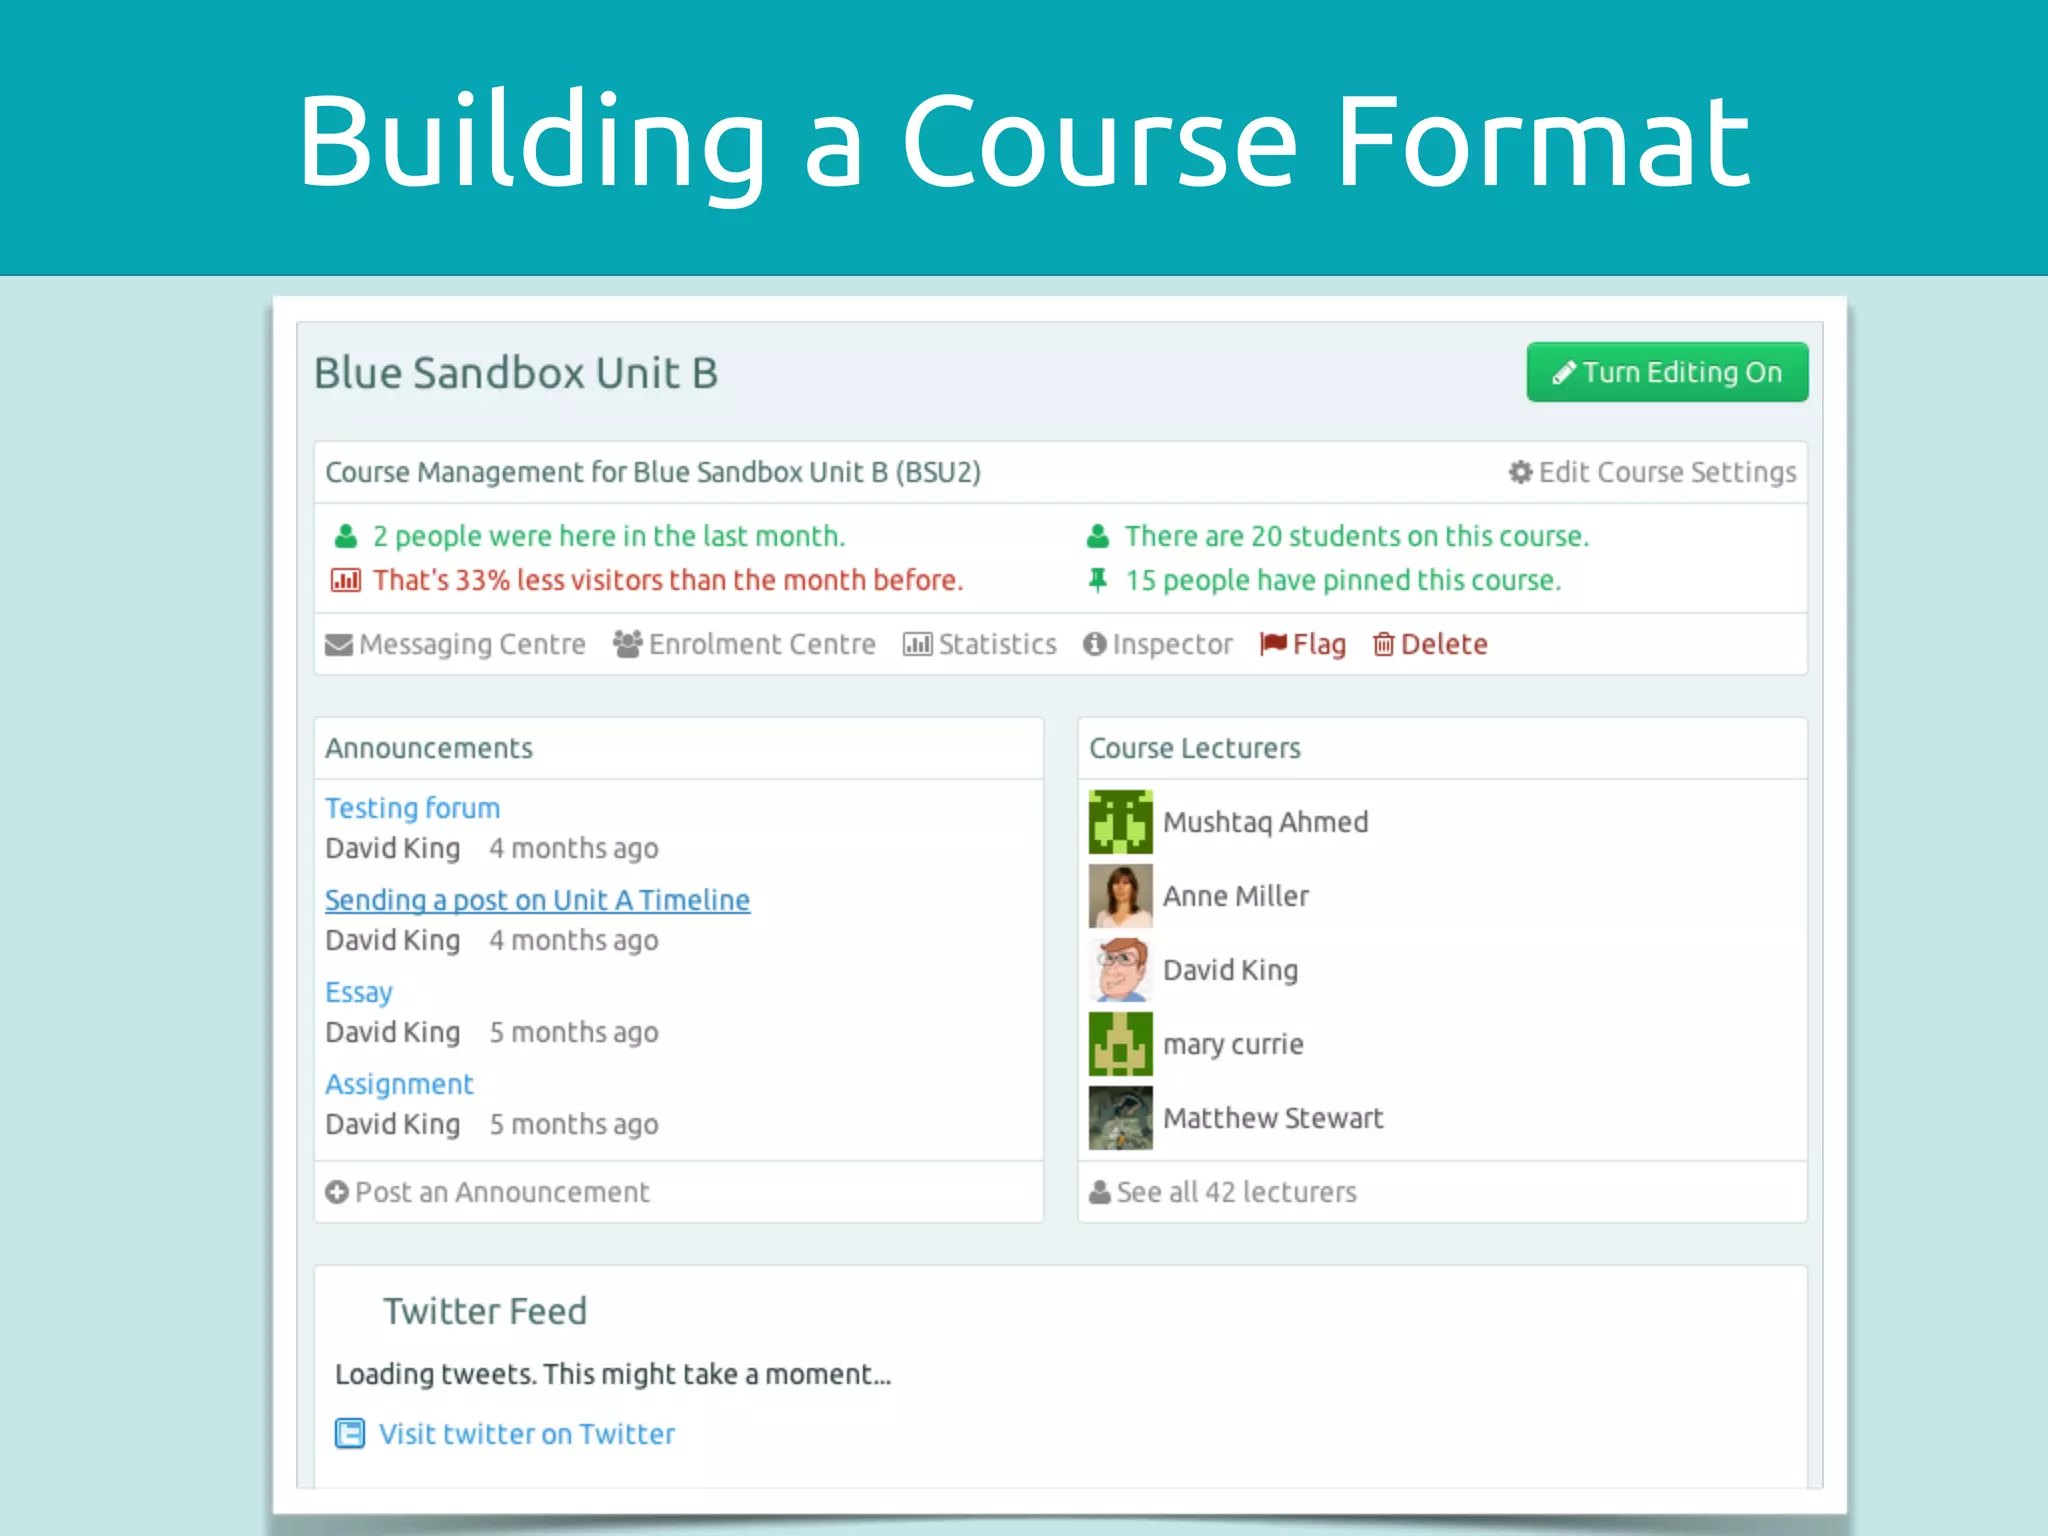Open the Testing forum announcement
The width and height of the screenshot is (2048, 1536).
coord(412,808)
